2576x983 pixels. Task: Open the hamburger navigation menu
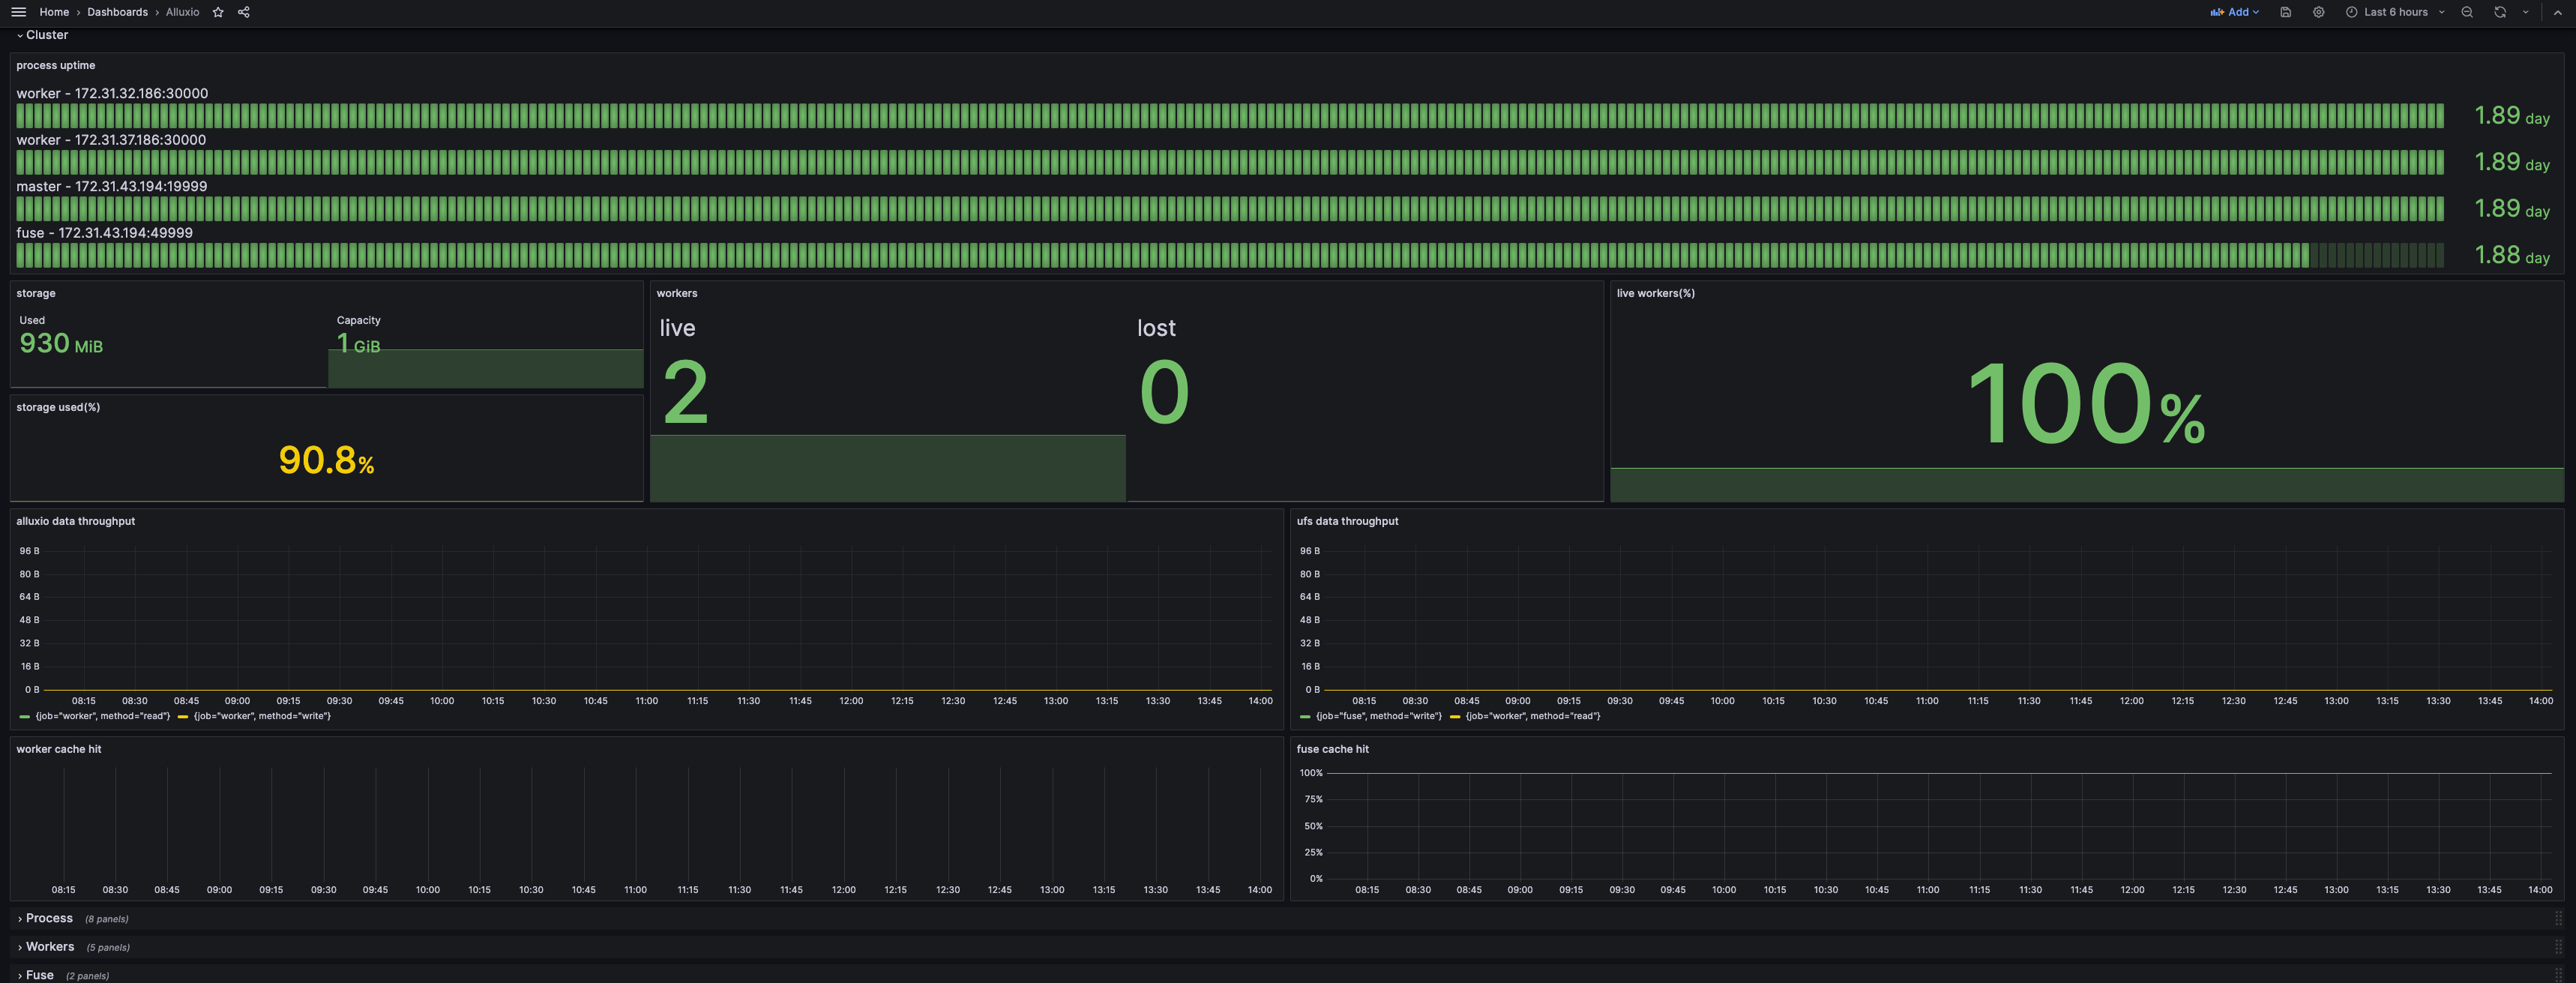click(18, 12)
